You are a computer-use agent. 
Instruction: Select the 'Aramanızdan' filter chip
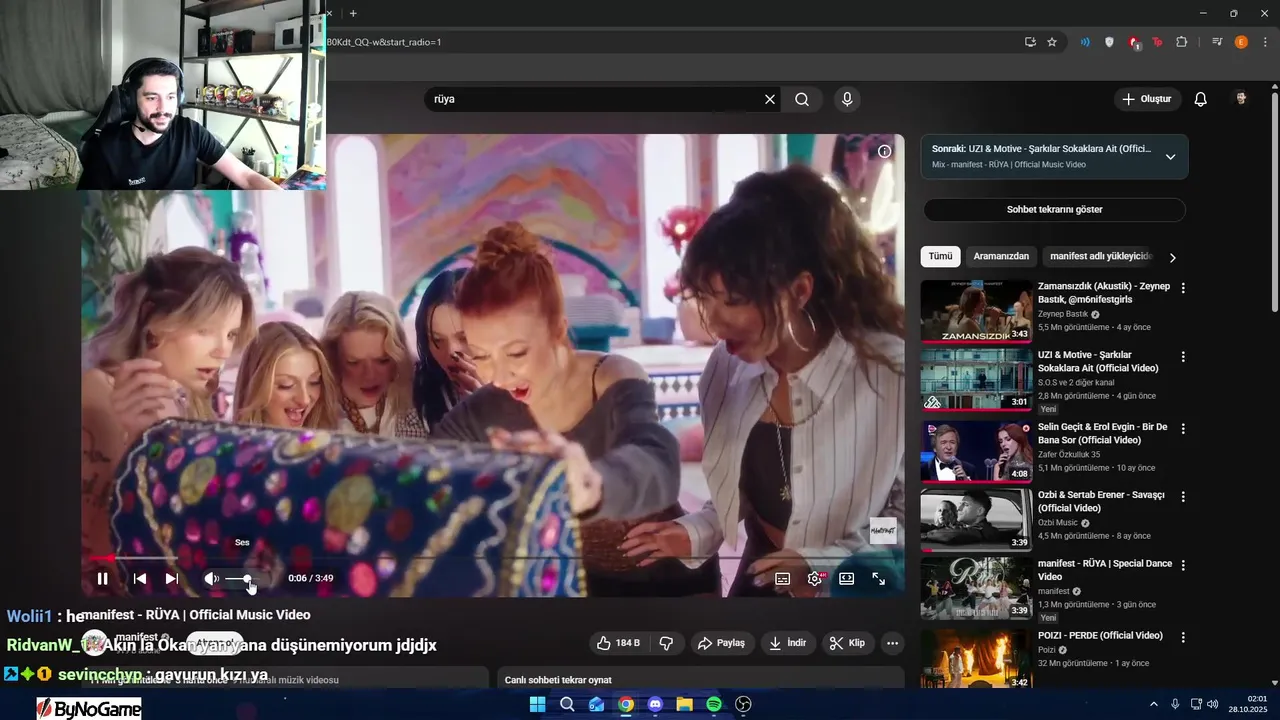click(1001, 256)
